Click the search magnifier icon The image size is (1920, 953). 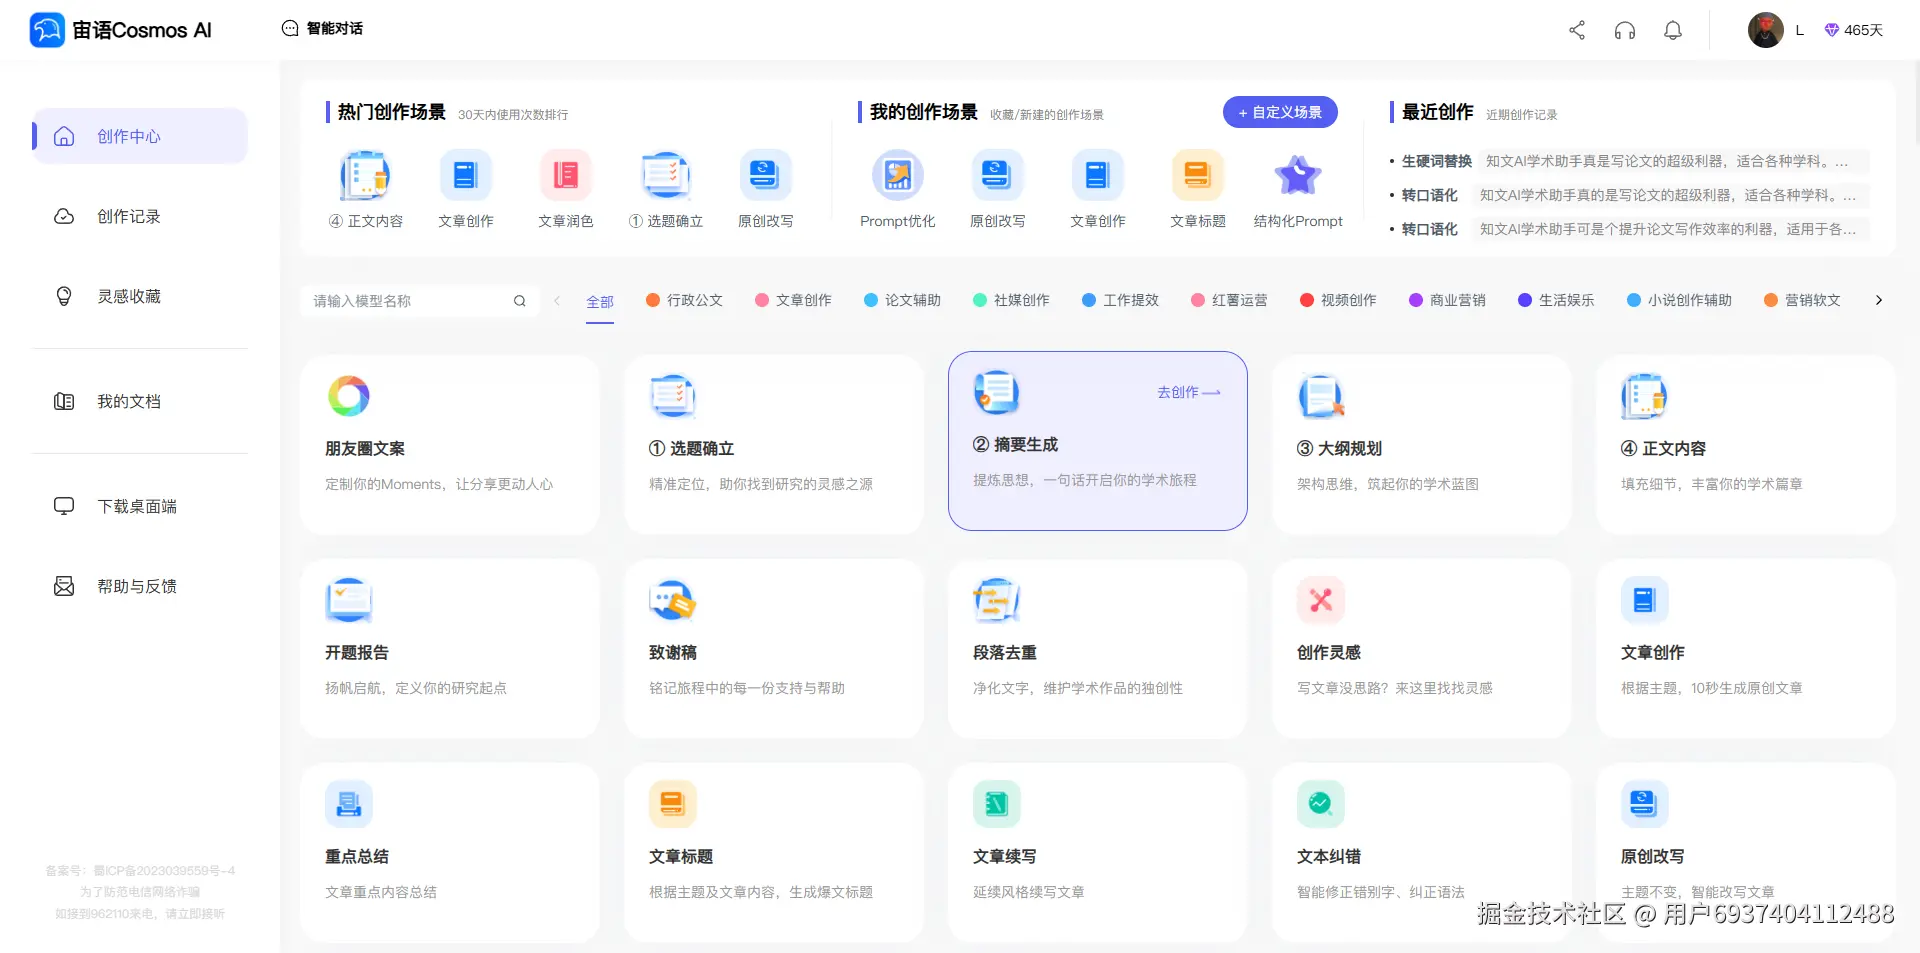click(520, 301)
